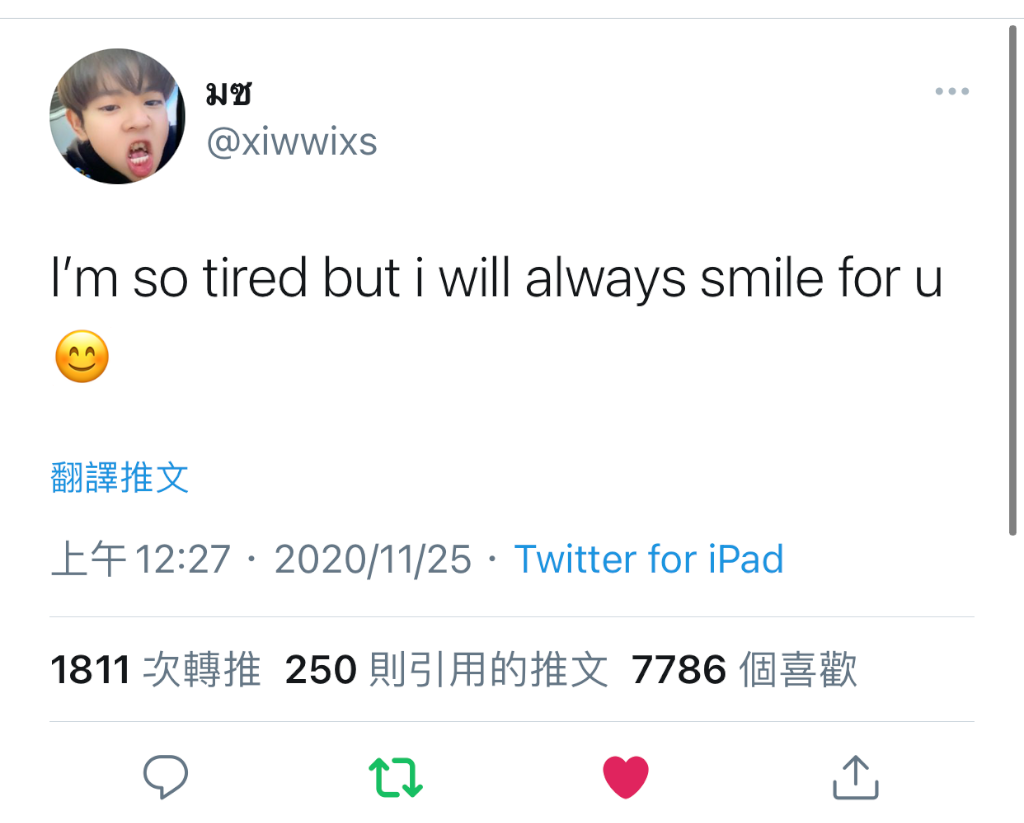The height and width of the screenshot is (823, 1024).
Task: Open the Twitter for iPad source link
Action: click(649, 559)
